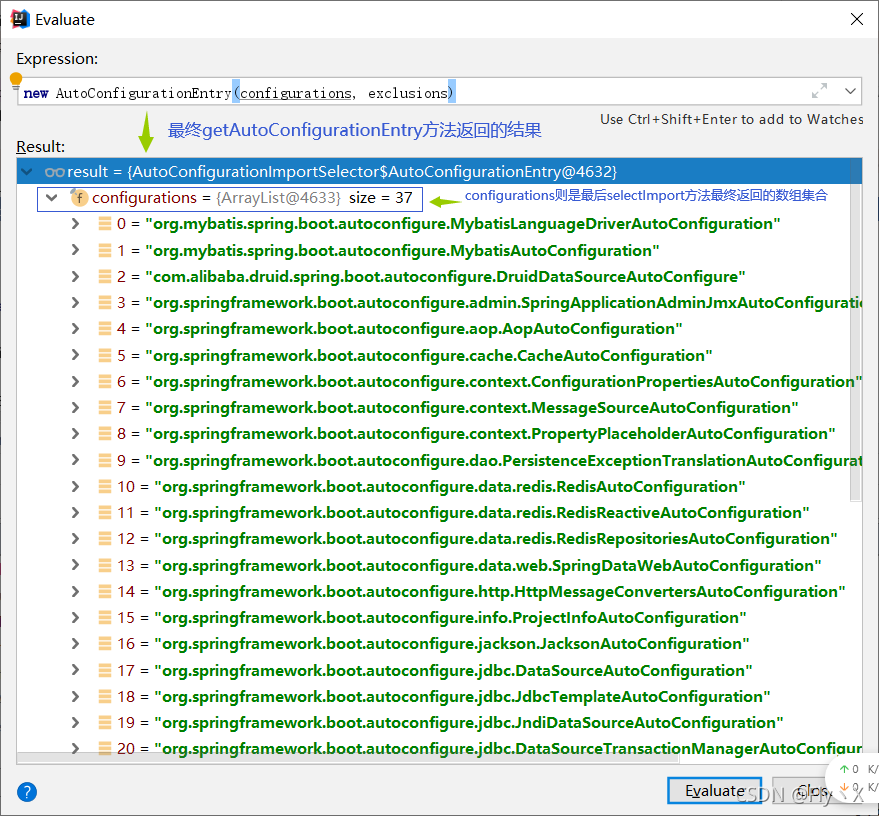The width and height of the screenshot is (879, 816).
Task: Select row 20 DataSourceTransactionManagerAutoConfiguration
Action: (439, 748)
